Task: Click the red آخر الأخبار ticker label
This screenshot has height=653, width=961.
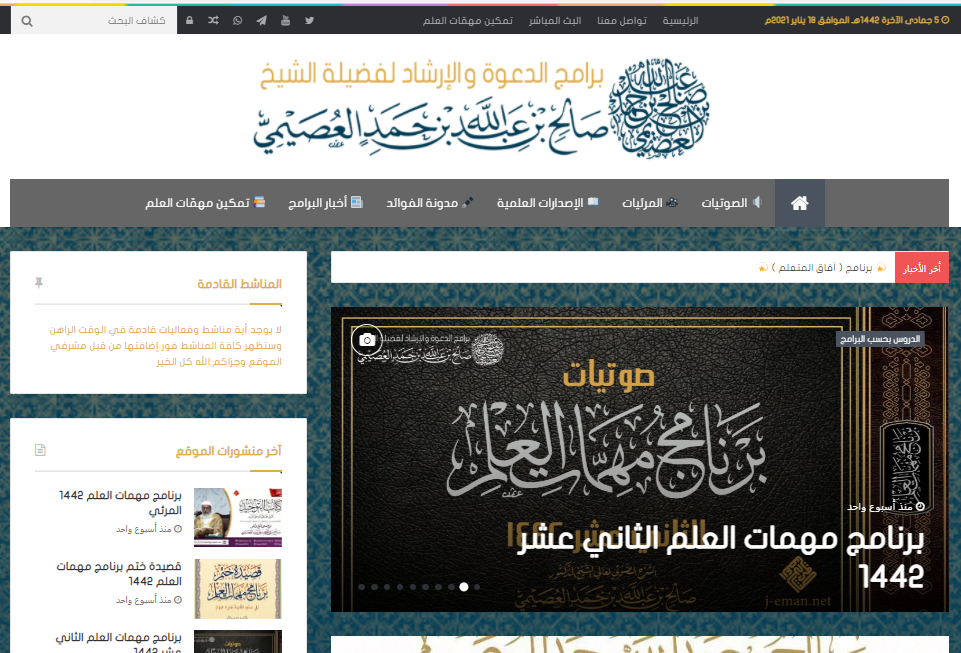Action: point(922,268)
